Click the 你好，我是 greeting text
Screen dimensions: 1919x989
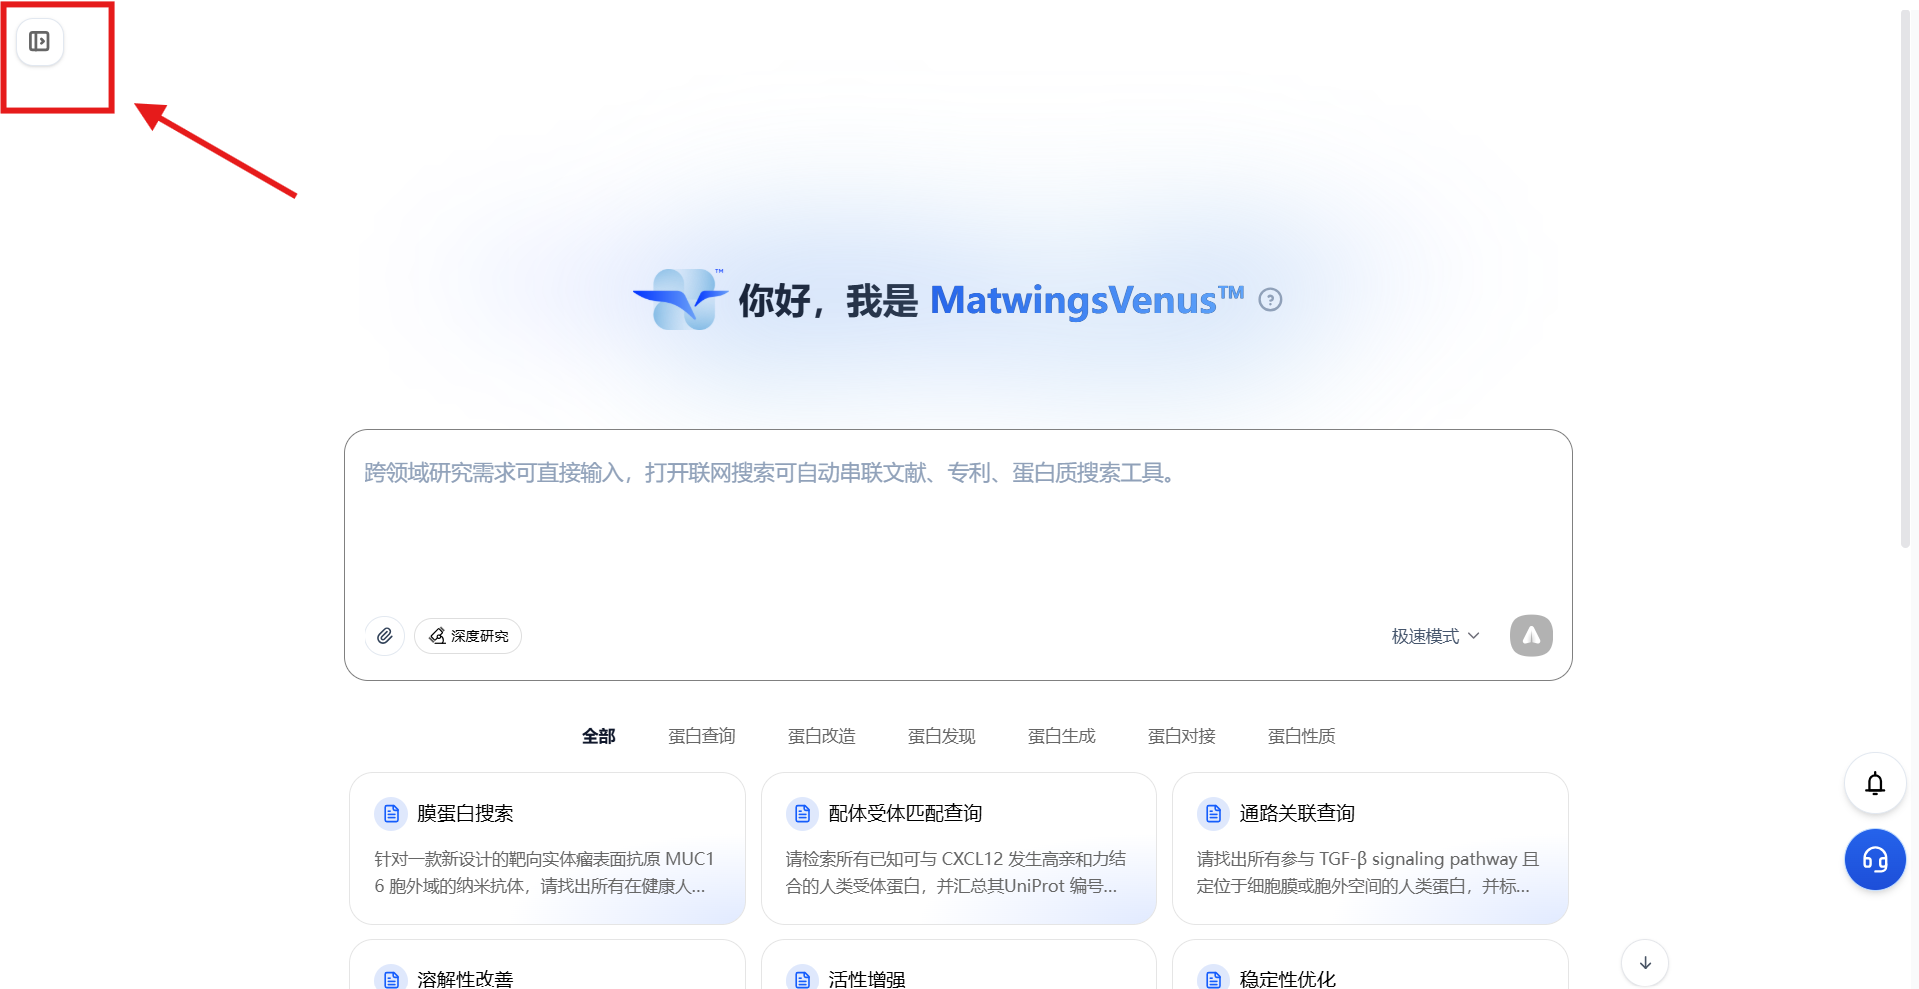(x=828, y=301)
